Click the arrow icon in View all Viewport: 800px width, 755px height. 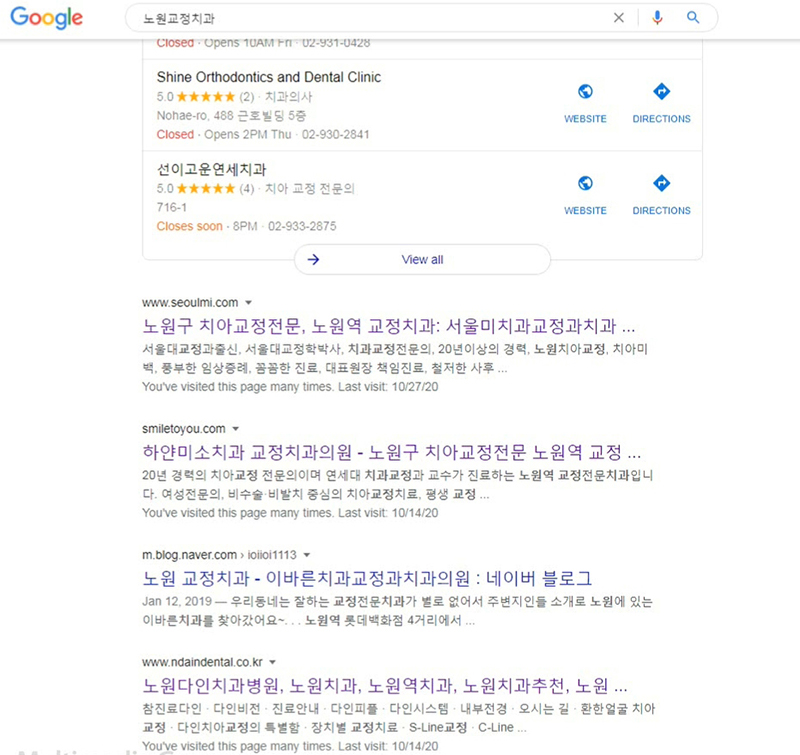pyautogui.click(x=313, y=260)
